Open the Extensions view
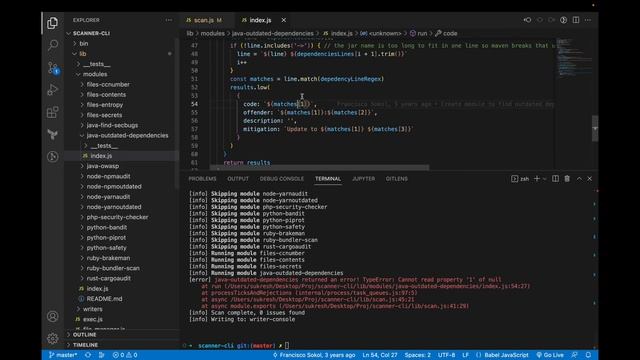Image resolution: width=640 pixels, height=360 pixels. (x=52, y=112)
